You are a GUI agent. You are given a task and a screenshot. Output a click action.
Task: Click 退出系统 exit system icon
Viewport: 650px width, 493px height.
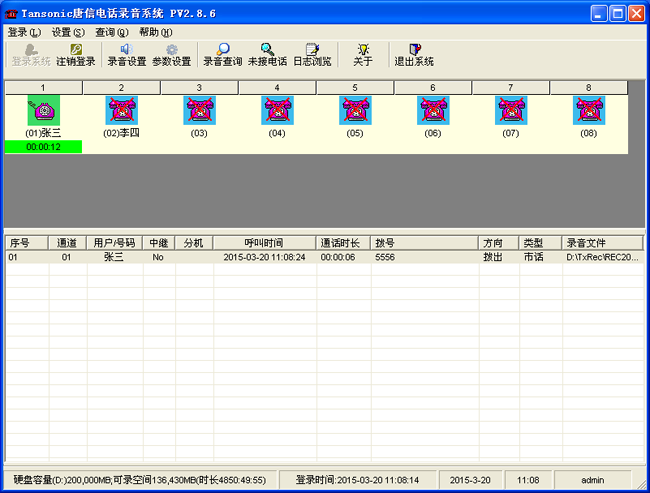coord(414,54)
